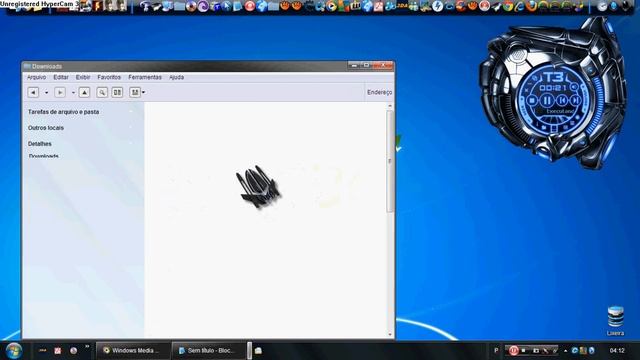Click the purple swirl icon in top dock
The width and height of the screenshot is (640, 360).
coord(203,6)
